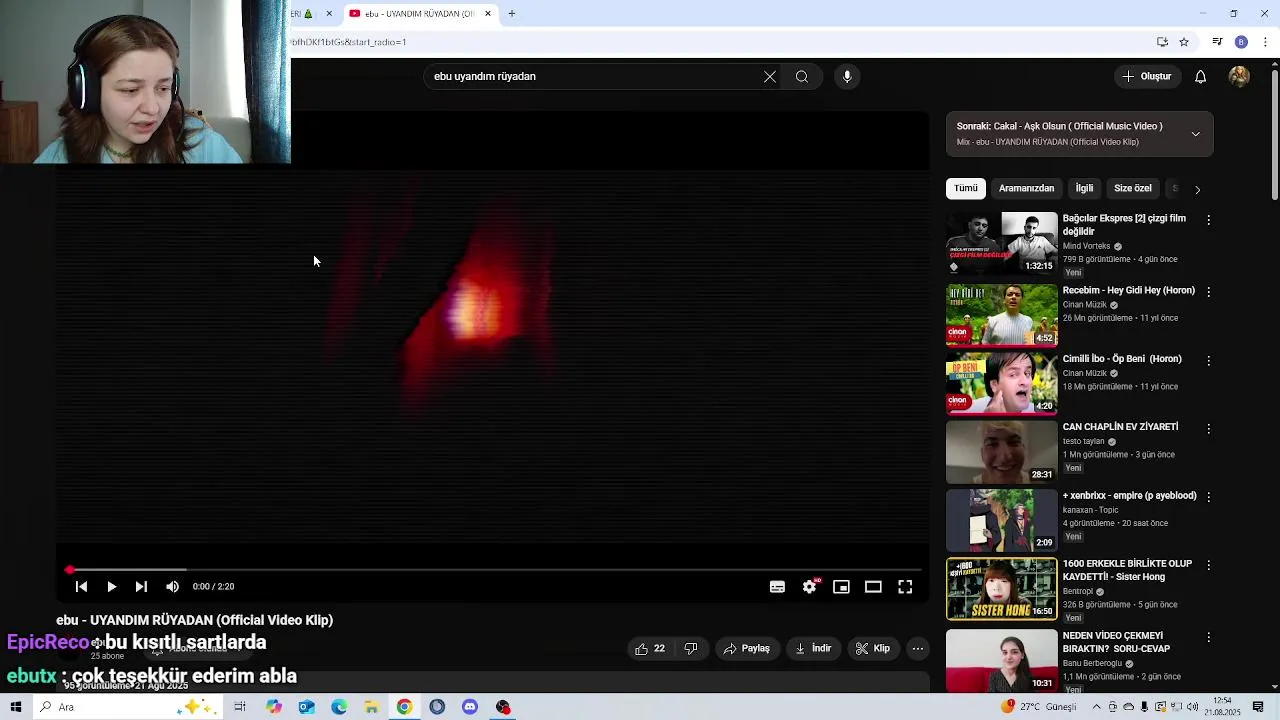Select the İlgili filter chip
Screen dimensions: 1280x720
click(1084, 188)
